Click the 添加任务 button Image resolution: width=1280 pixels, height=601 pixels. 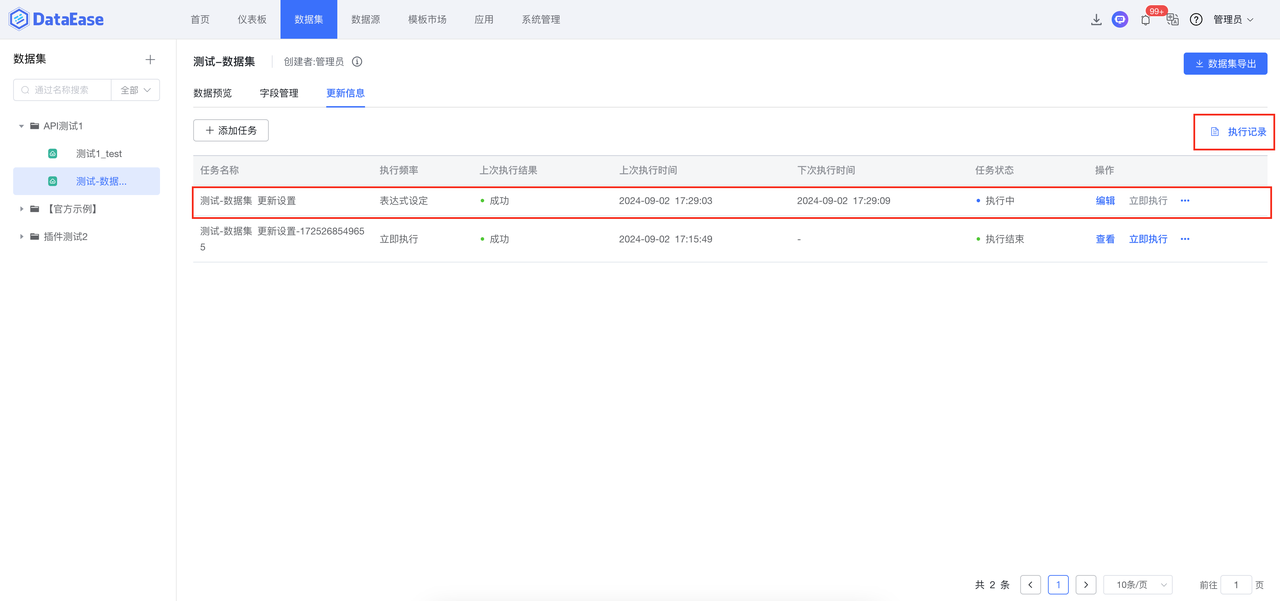coord(230,130)
